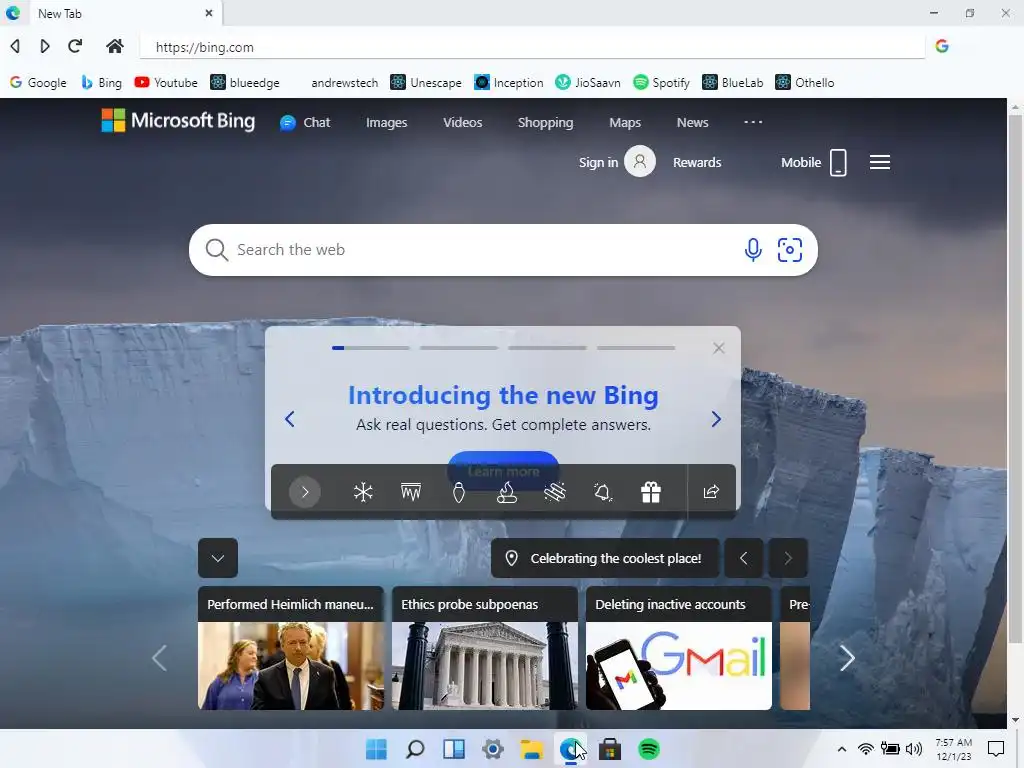The height and width of the screenshot is (768, 1024).
Task: Open Performed Heimlich maneuver news card
Action: point(291,648)
